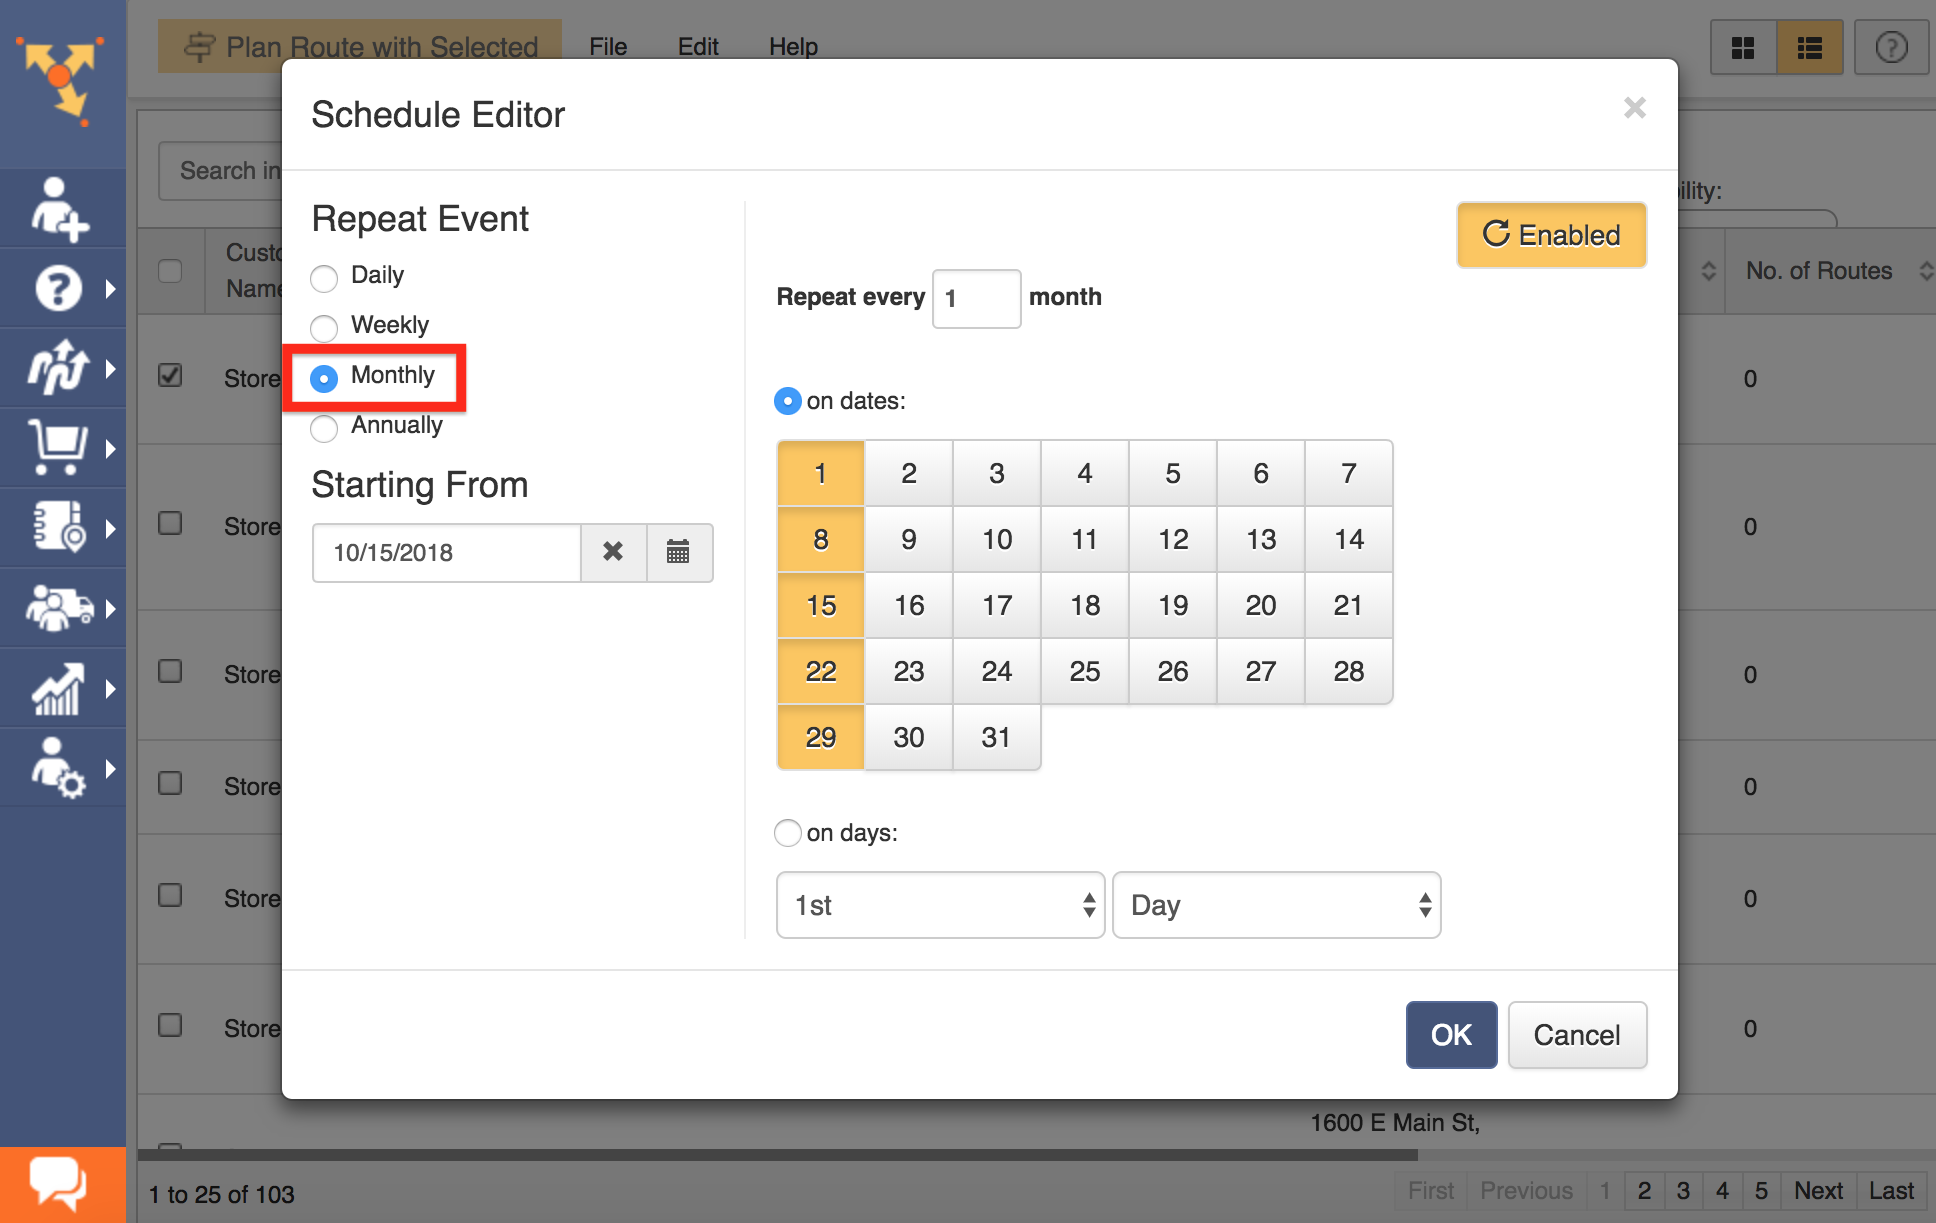Open the team and vehicles sidebar icon
The height and width of the screenshot is (1223, 1936).
[x=58, y=608]
